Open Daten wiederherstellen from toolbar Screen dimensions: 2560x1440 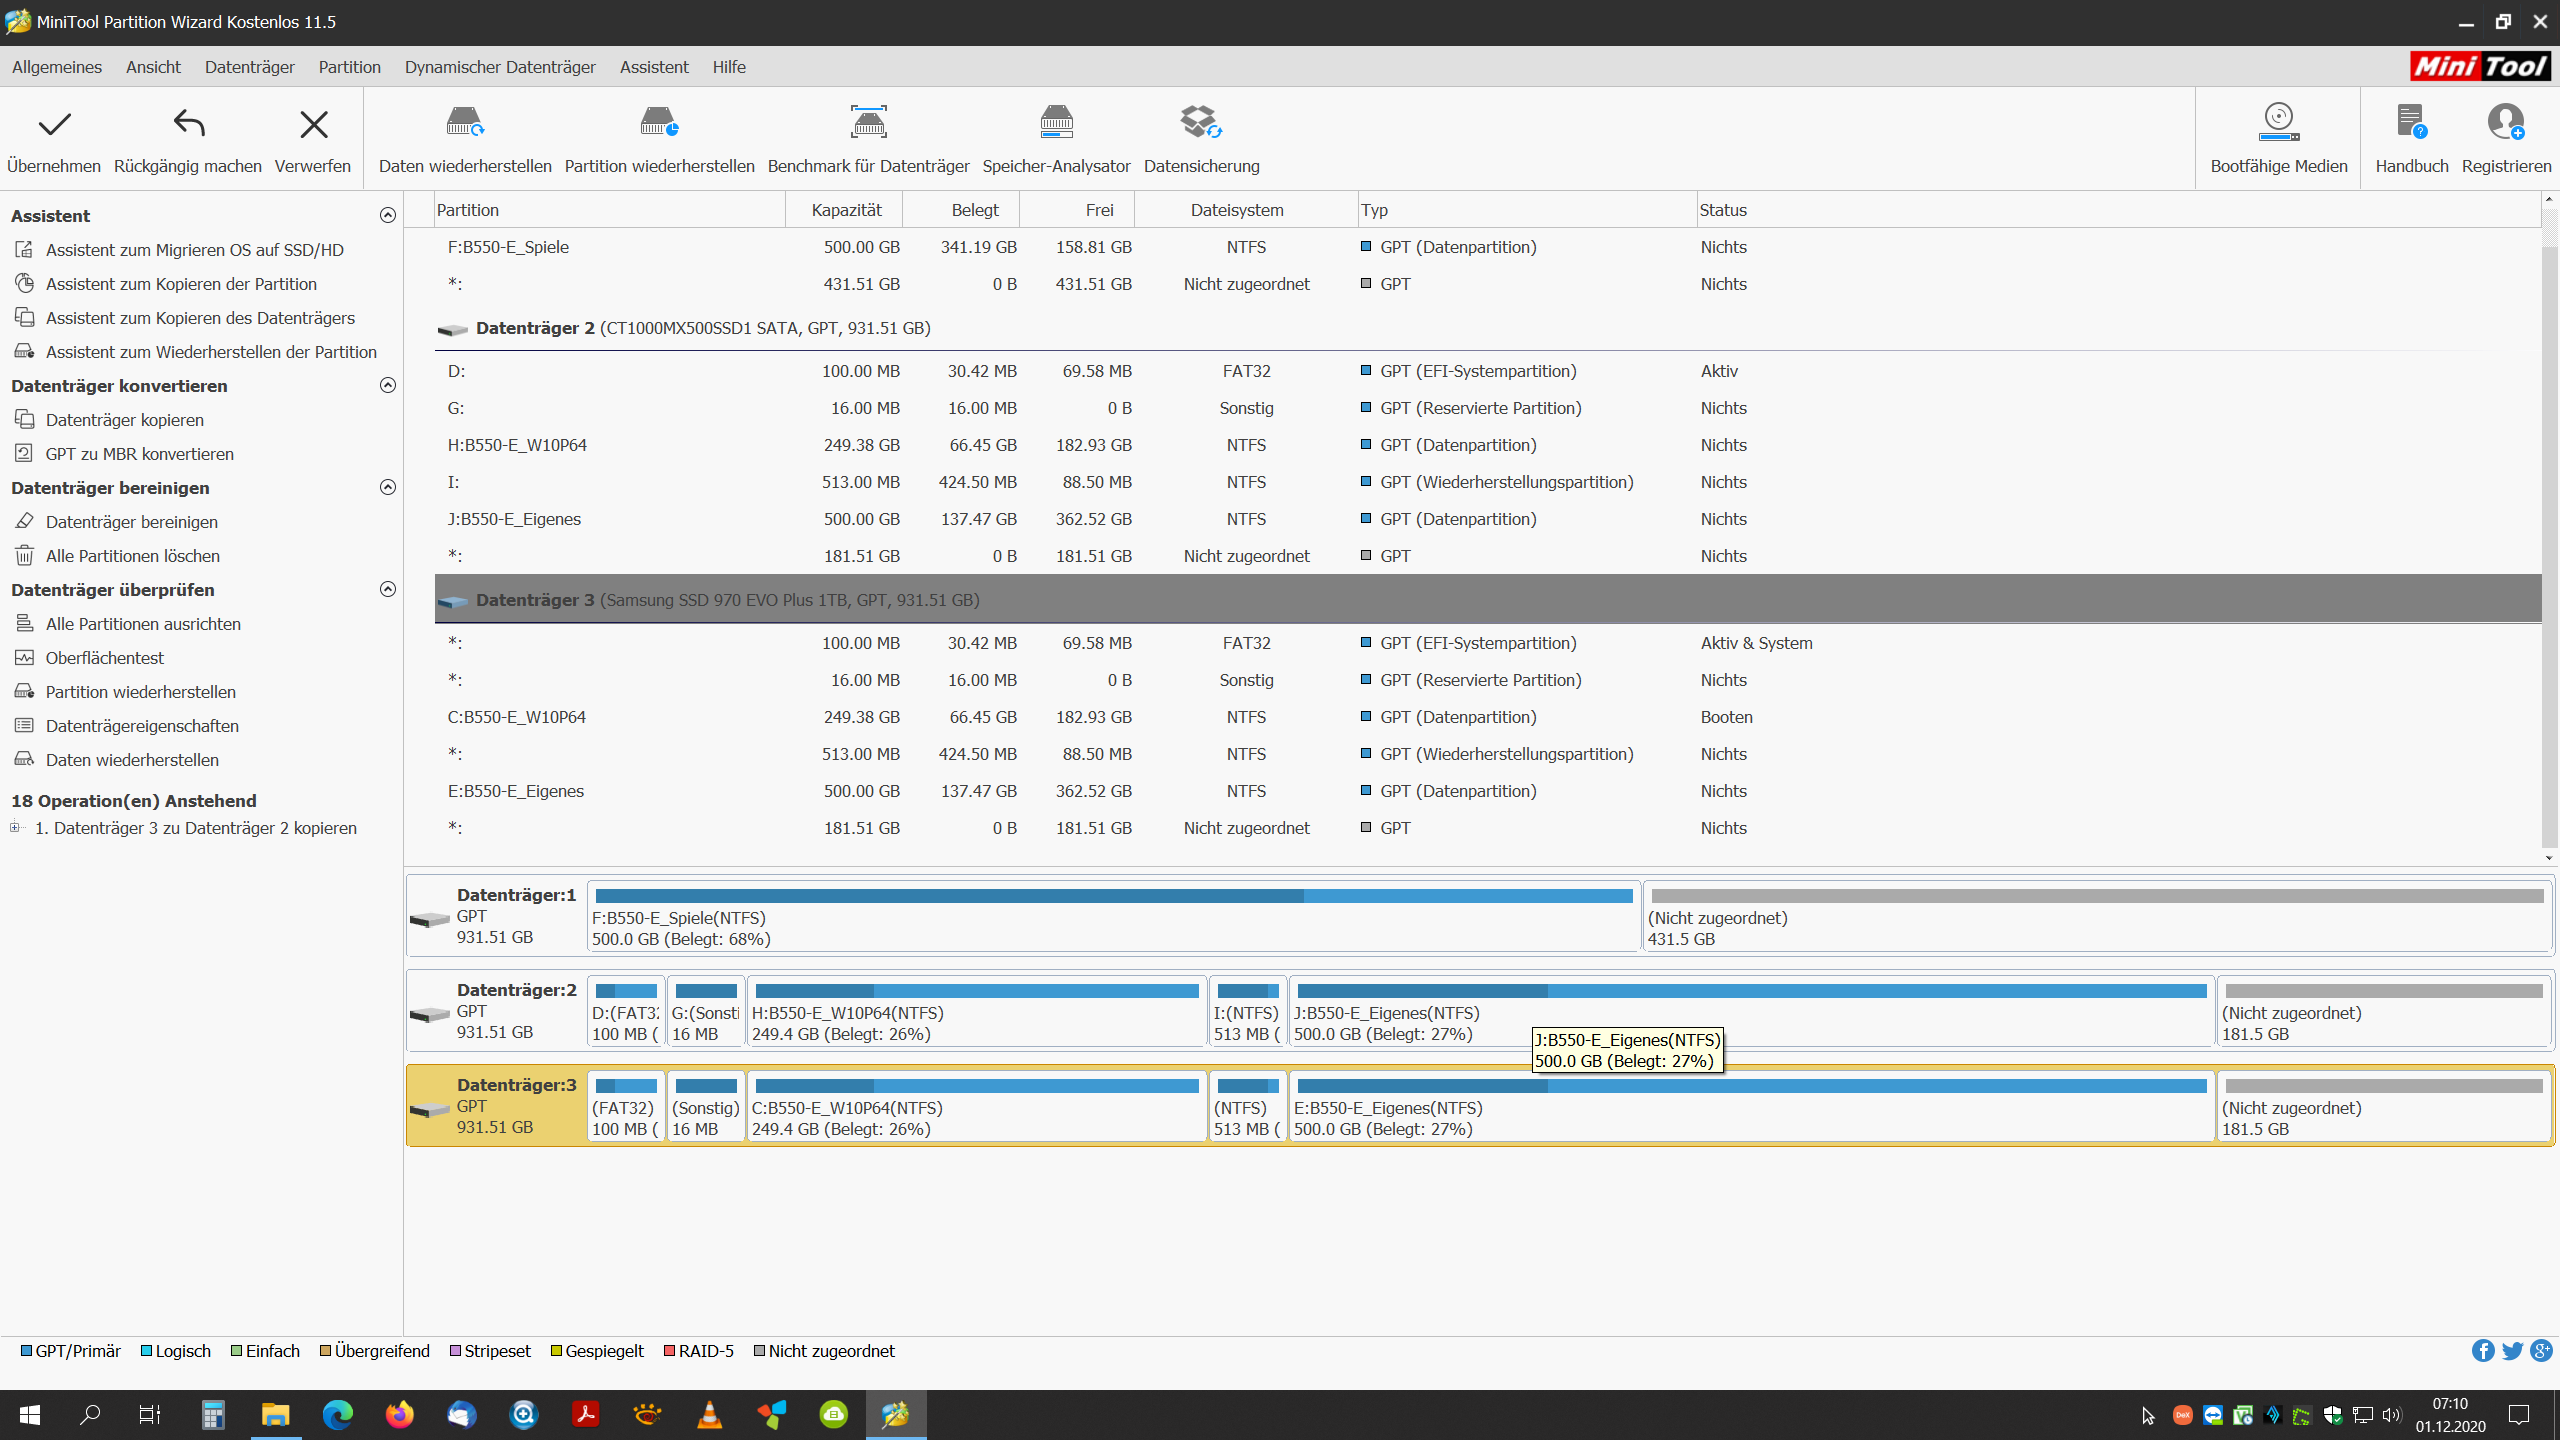(x=465, y=123)
